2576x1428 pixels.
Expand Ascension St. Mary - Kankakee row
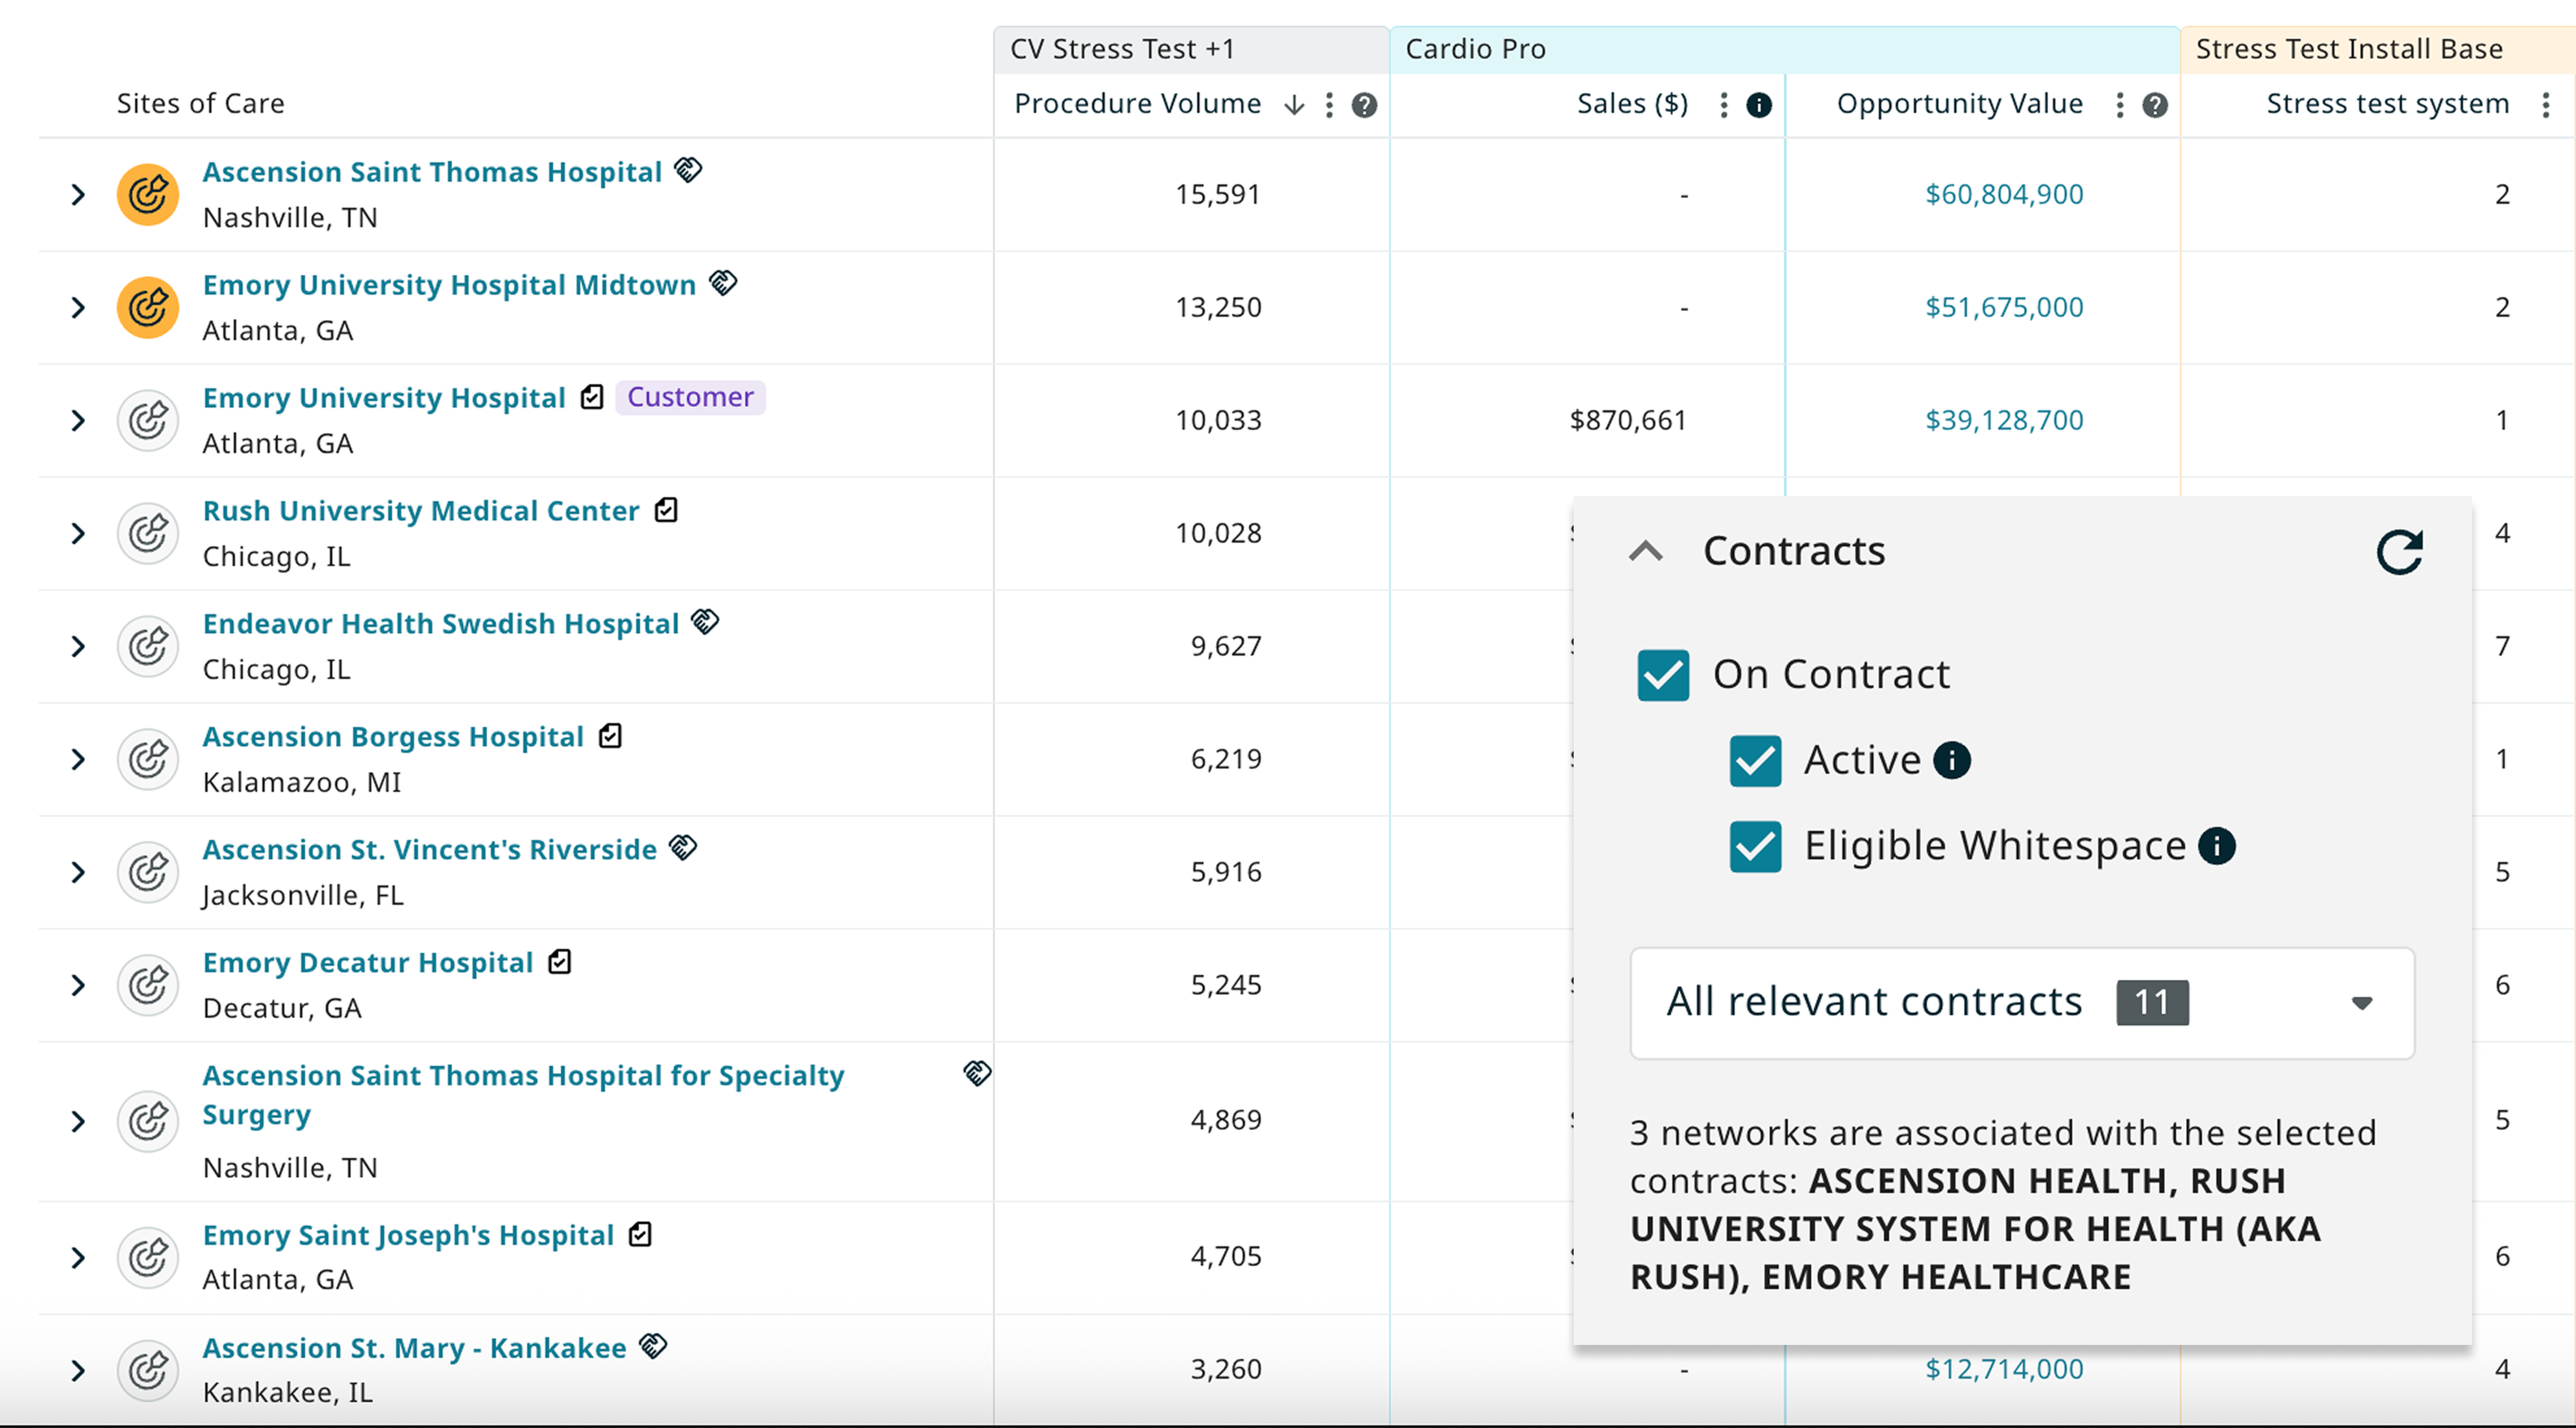(78, 1371)
